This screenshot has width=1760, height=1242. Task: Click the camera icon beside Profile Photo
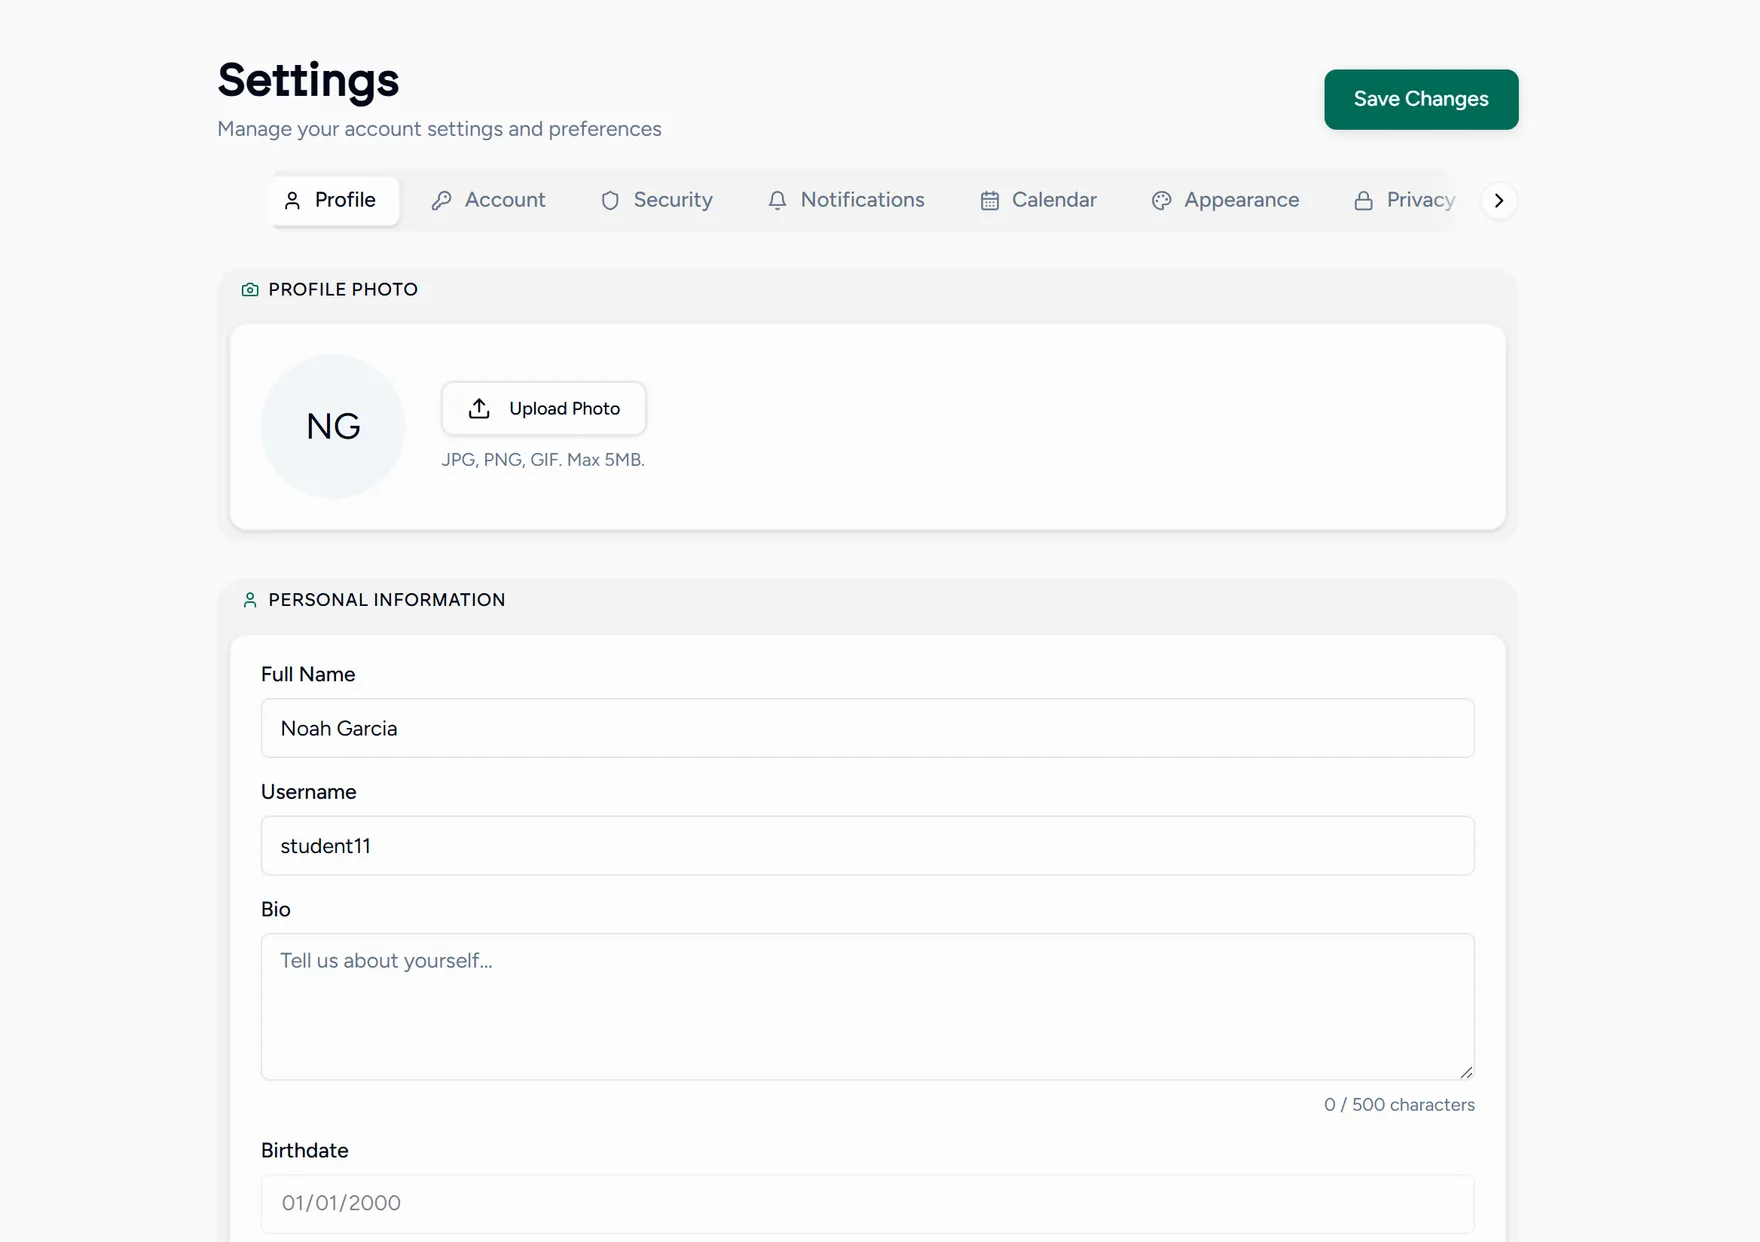(x=250, y=290)
